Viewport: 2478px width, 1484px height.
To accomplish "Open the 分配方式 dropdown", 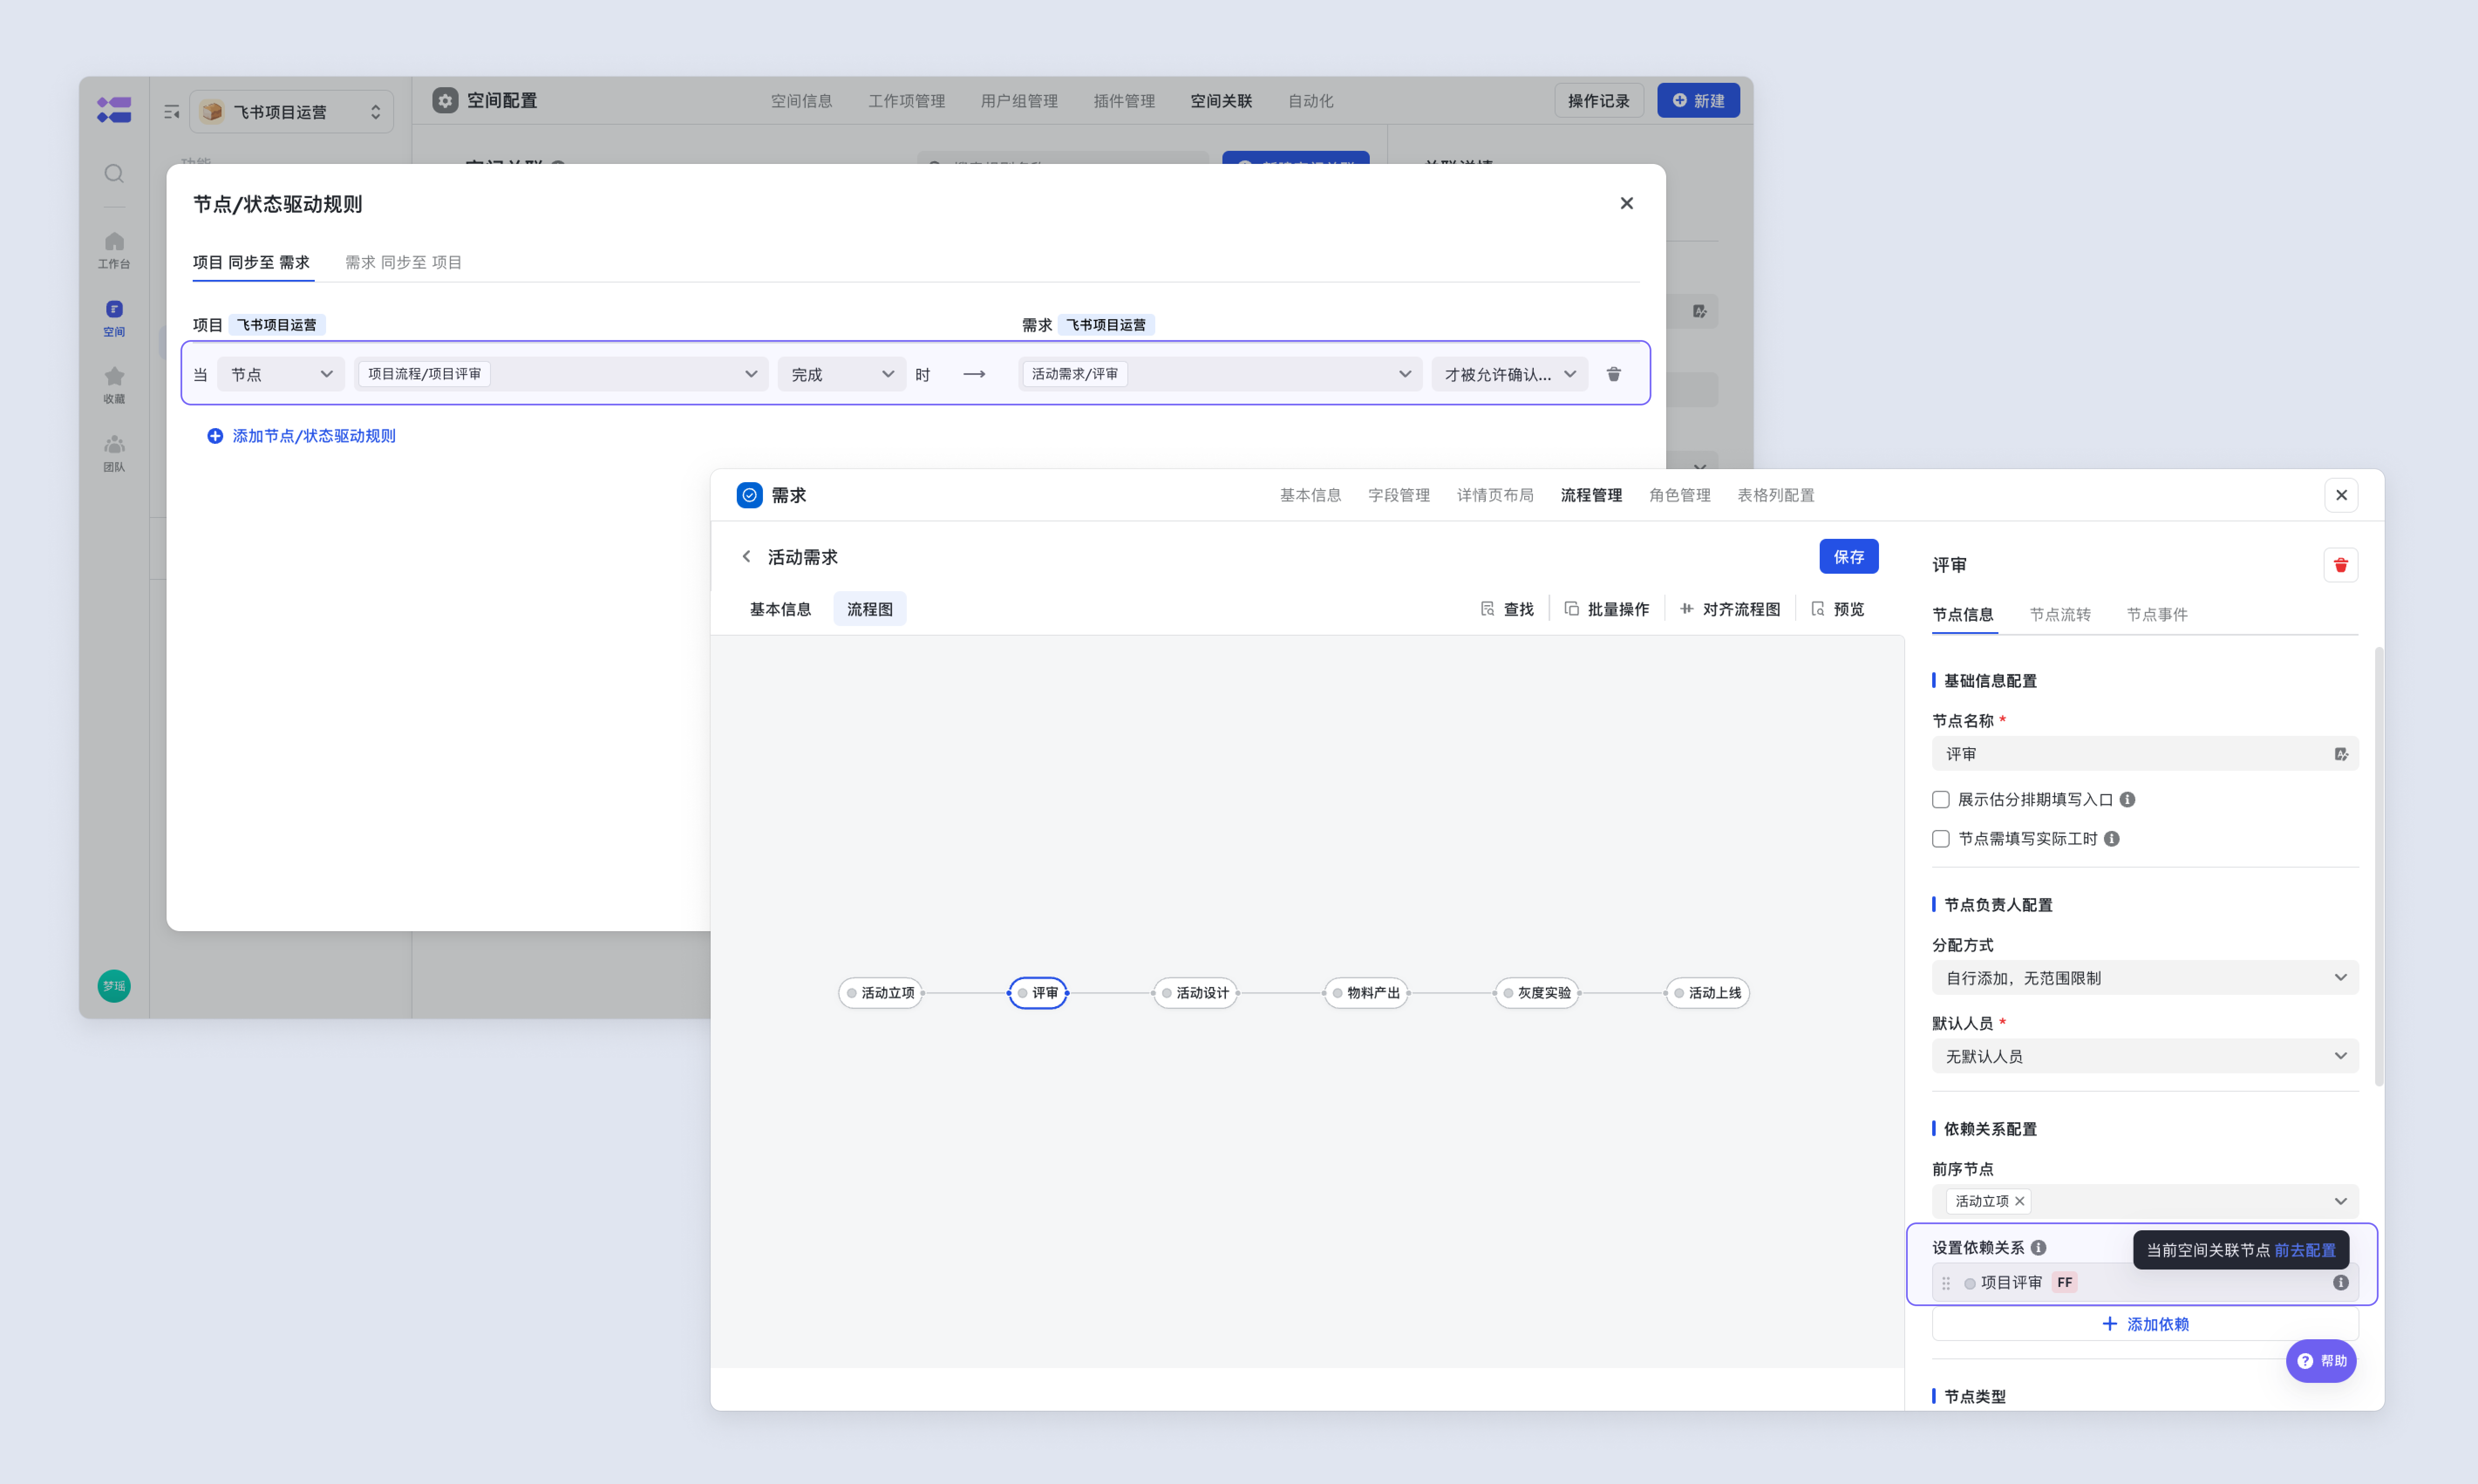I will pos(2145,978).
